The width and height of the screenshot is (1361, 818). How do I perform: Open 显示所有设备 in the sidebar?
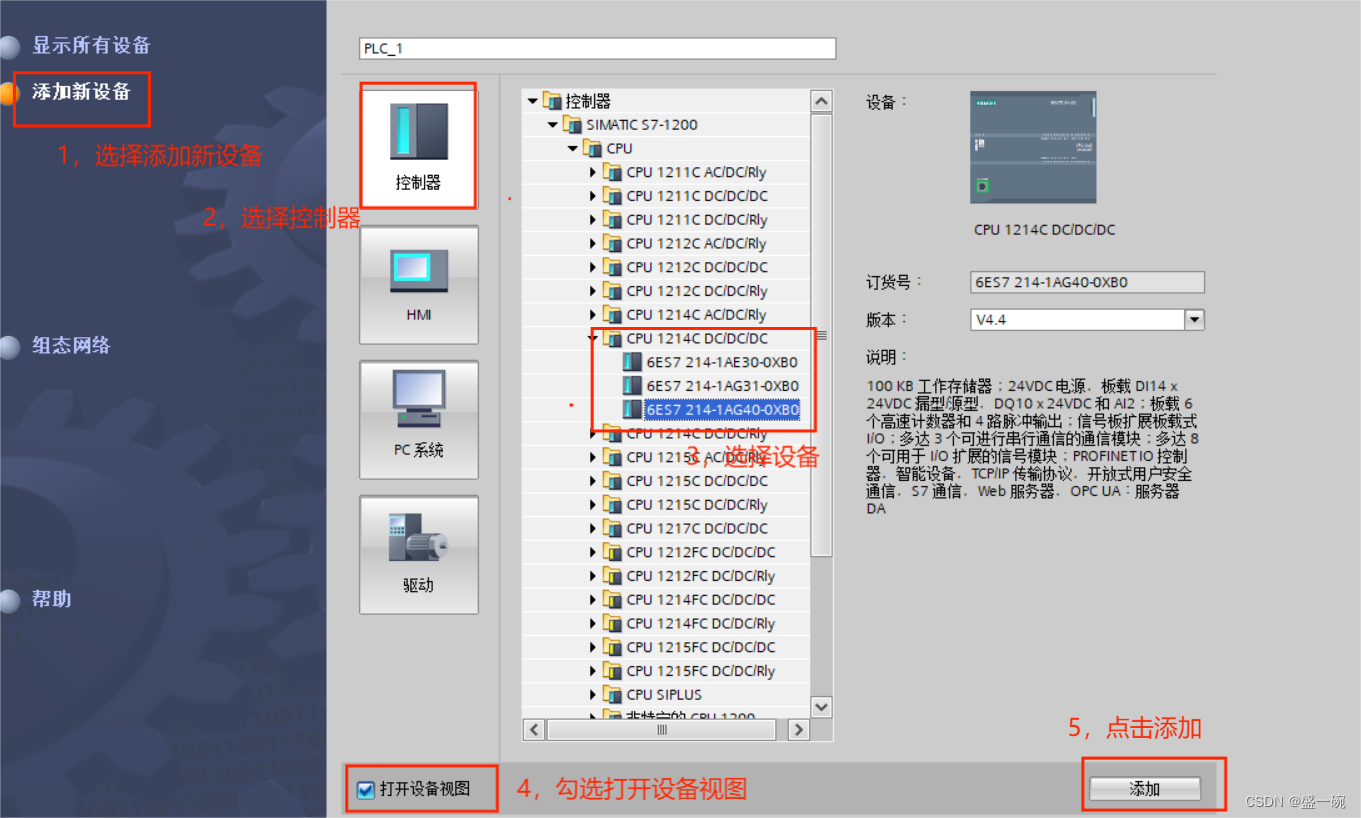(x=91, y=45)
